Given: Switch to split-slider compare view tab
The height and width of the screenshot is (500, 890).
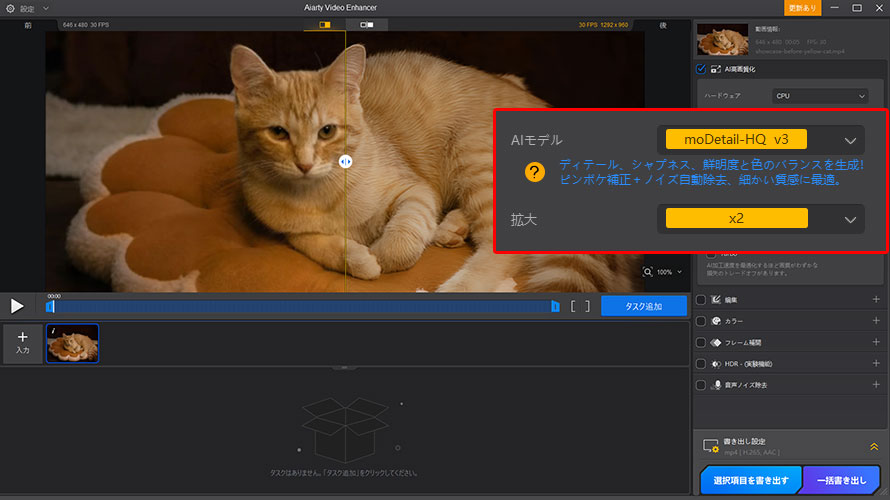Looking at the screenshot, I should pyautogui.click(x=325, y=25).
